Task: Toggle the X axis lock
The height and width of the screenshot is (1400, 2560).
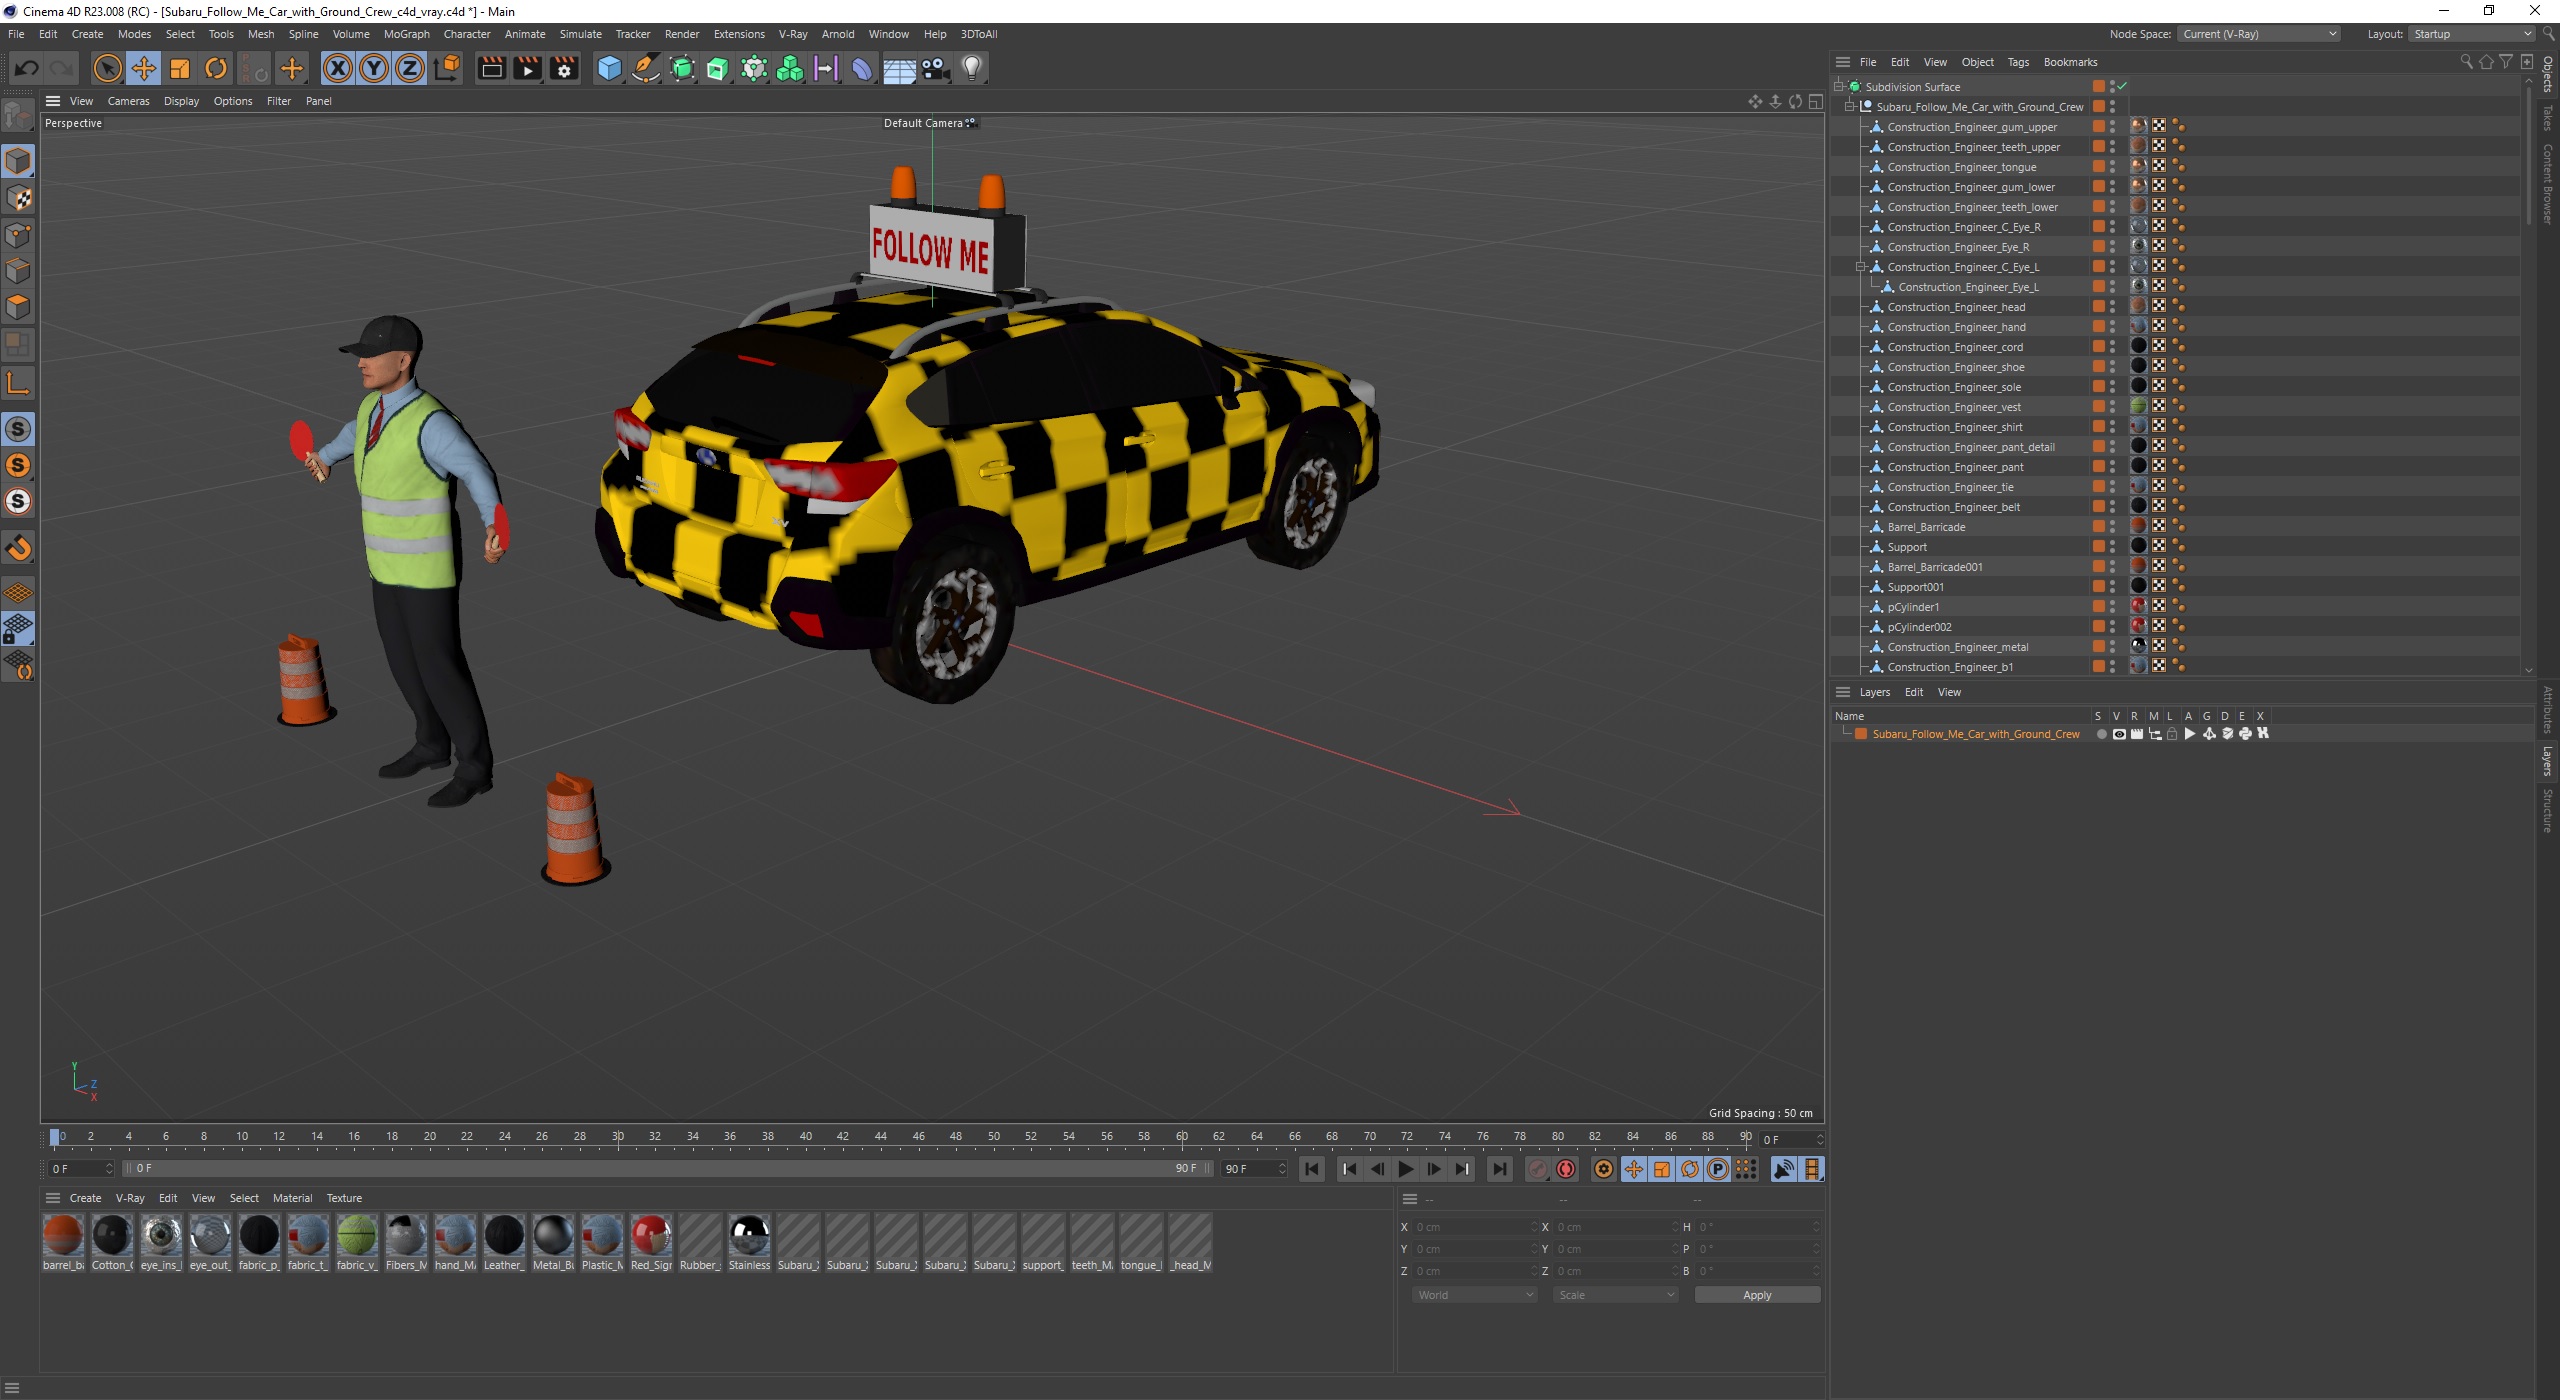Action: (338, 68)
